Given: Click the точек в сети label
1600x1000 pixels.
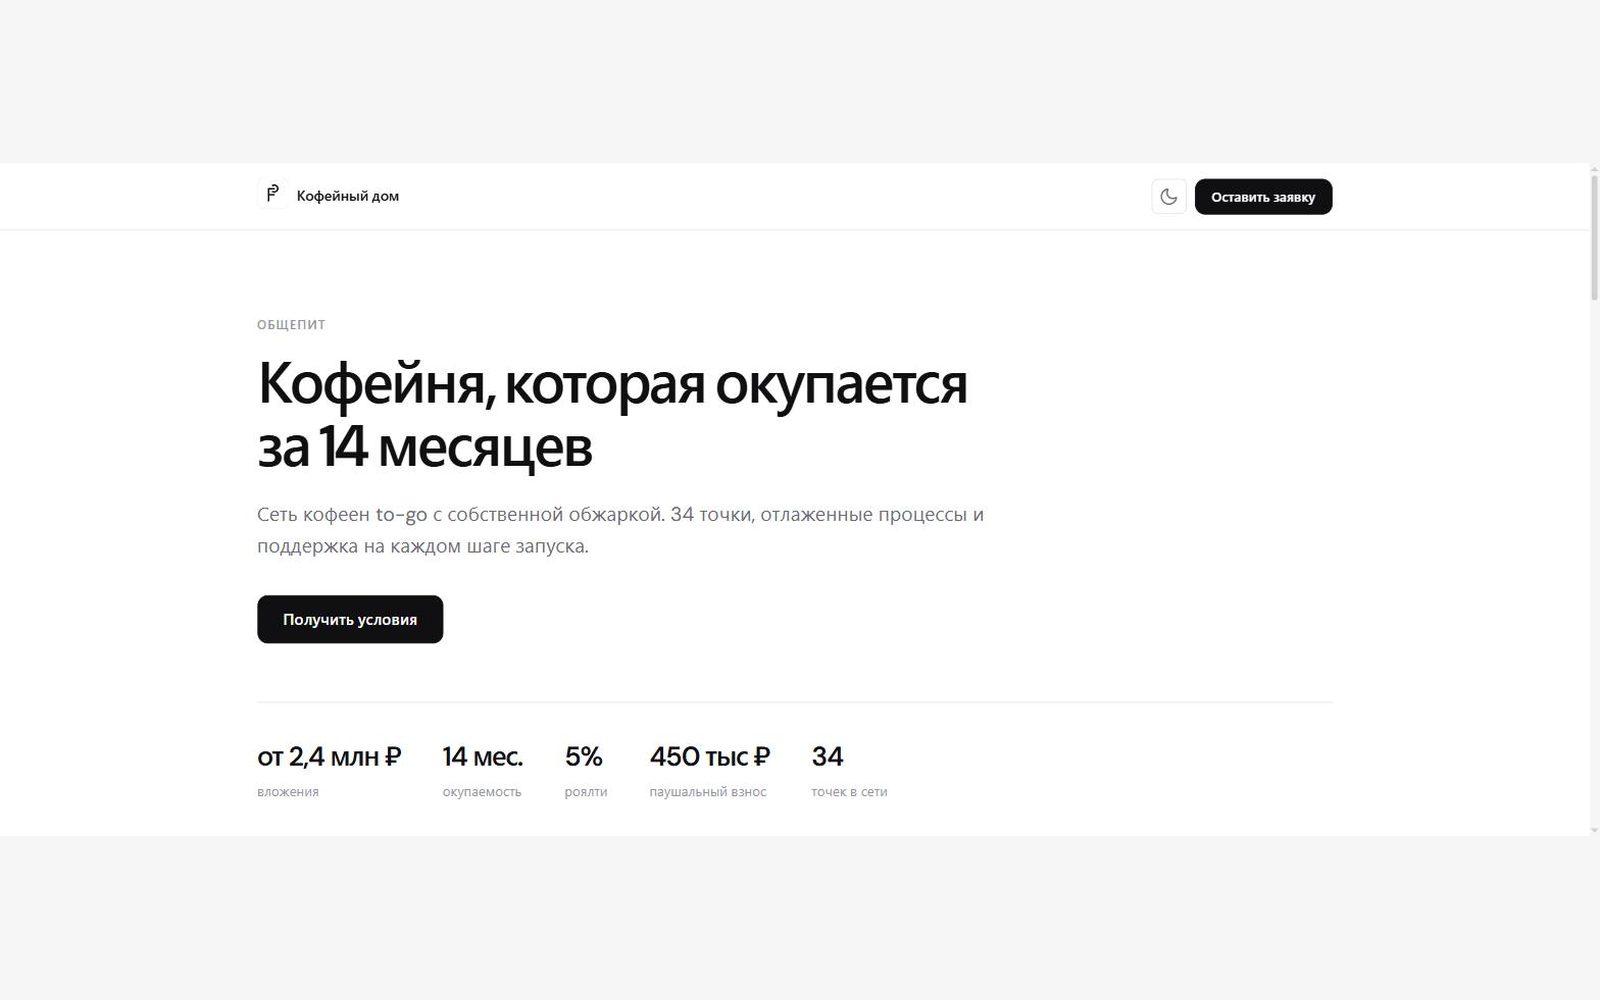Looking at the screenshot, I should tap(849, 792).
